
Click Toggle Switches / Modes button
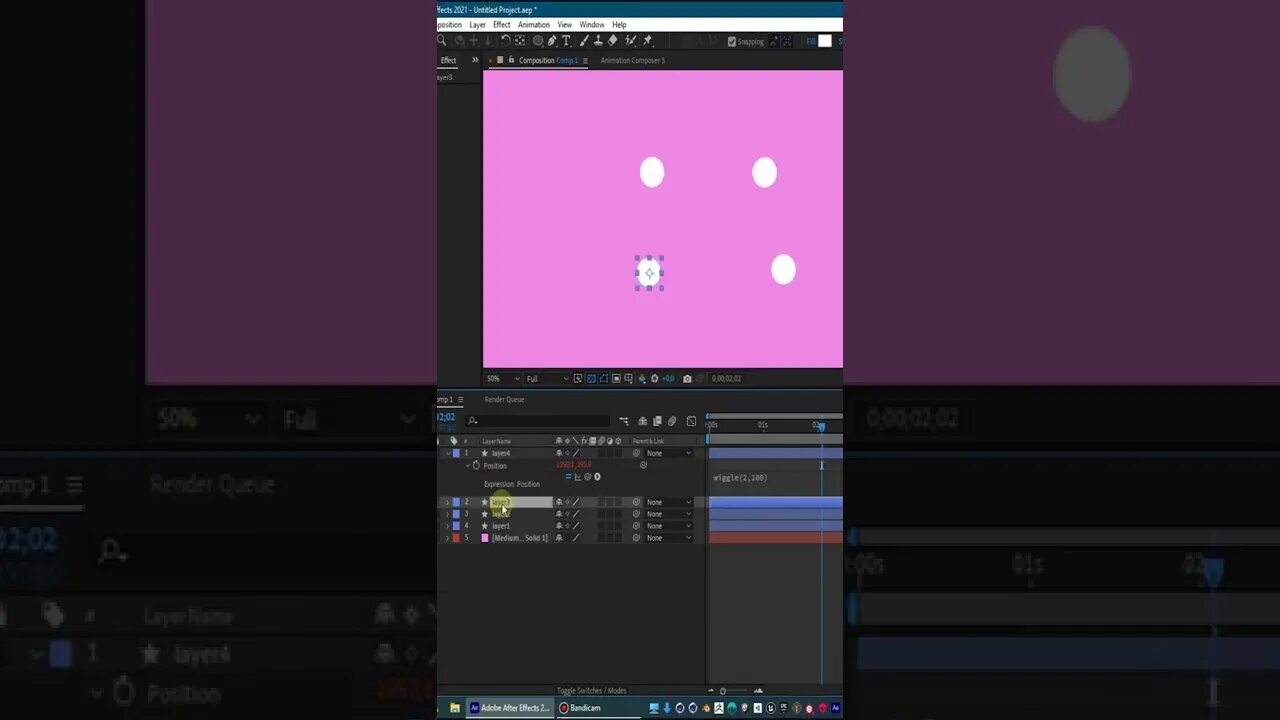(591, 691)
